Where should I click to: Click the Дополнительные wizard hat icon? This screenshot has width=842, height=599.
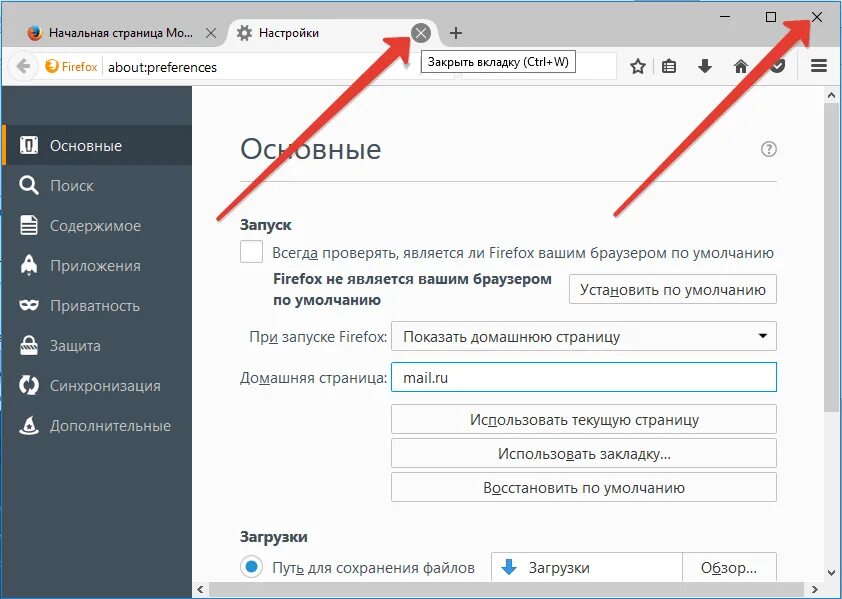point(28,425)
